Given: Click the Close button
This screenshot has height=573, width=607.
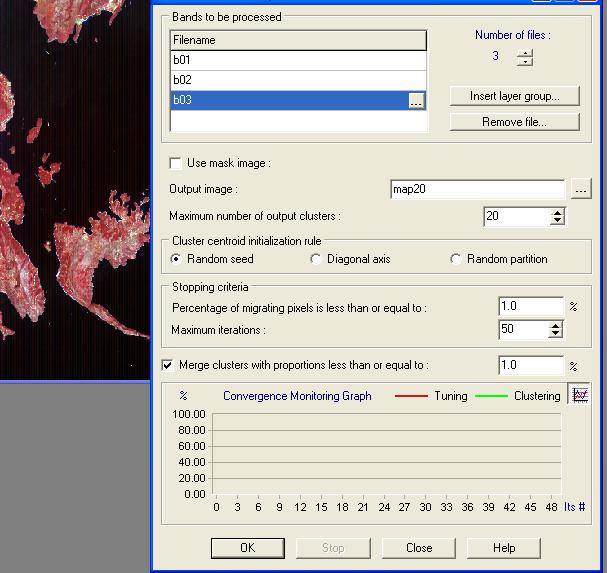Looking at the screenshot, I should [419, 548].
